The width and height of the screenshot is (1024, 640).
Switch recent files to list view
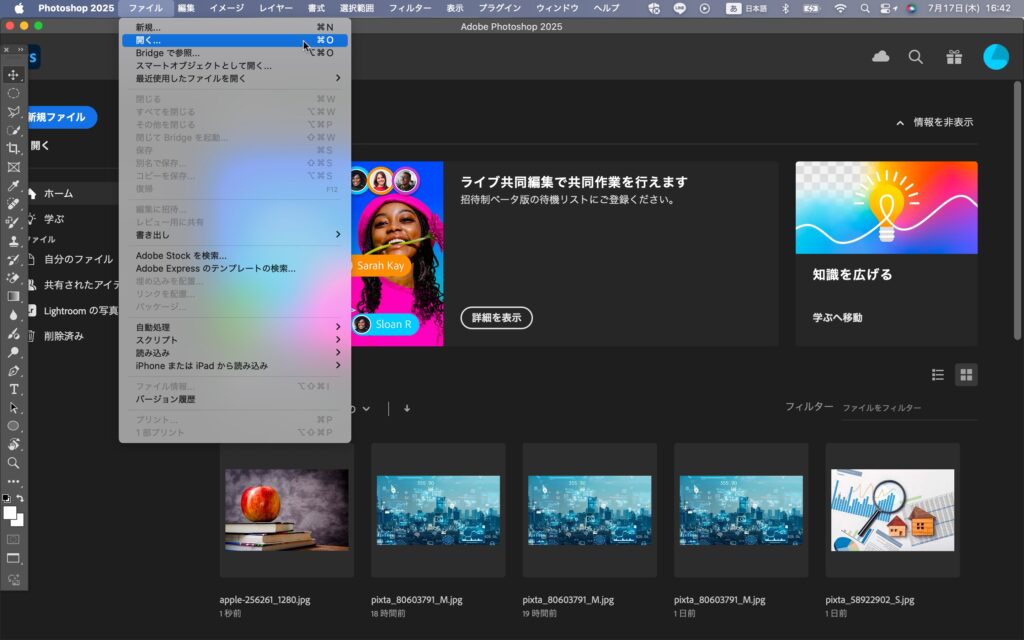938,375
